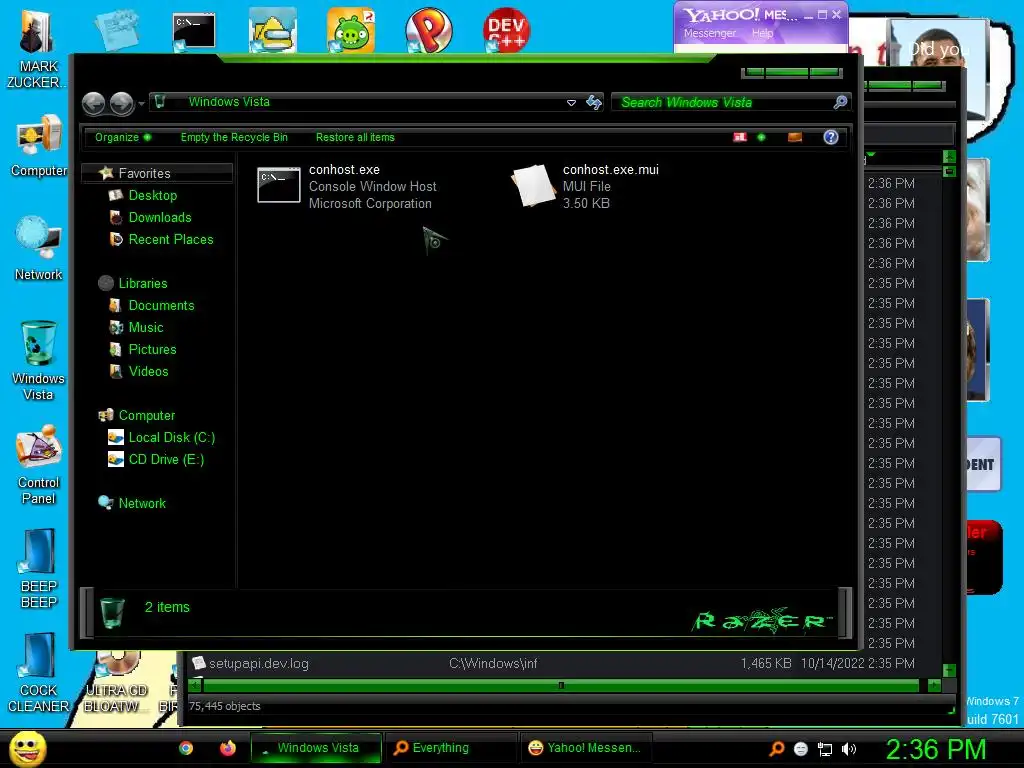Click the Everything horizontal scrollbar
This screenshot has height=768, width=1024.
560,686
